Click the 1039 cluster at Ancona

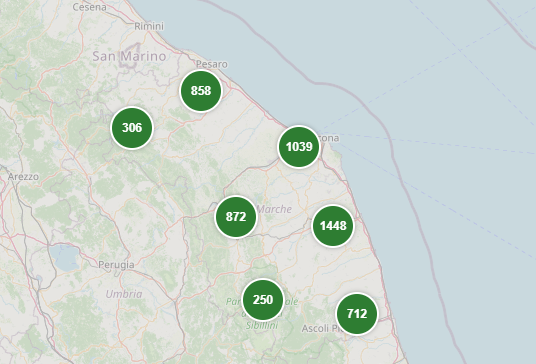pos(299,147)
